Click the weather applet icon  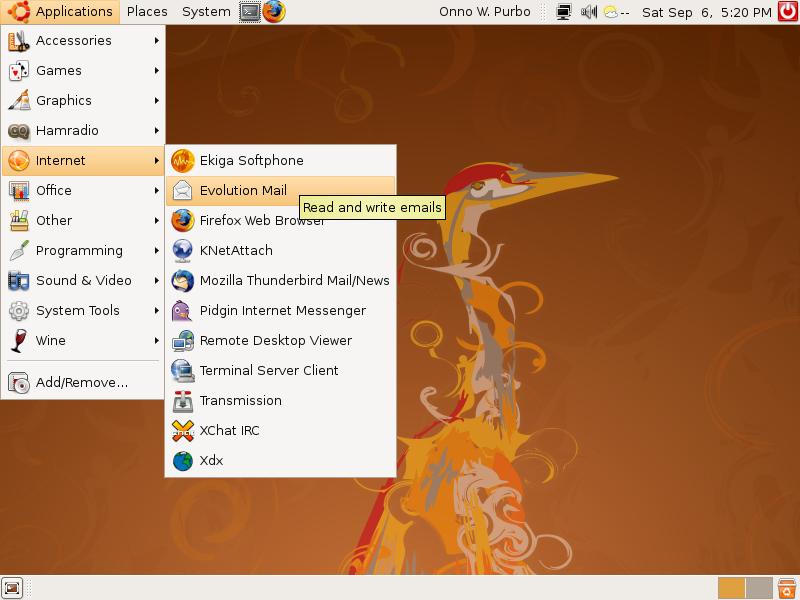(611, 13)
